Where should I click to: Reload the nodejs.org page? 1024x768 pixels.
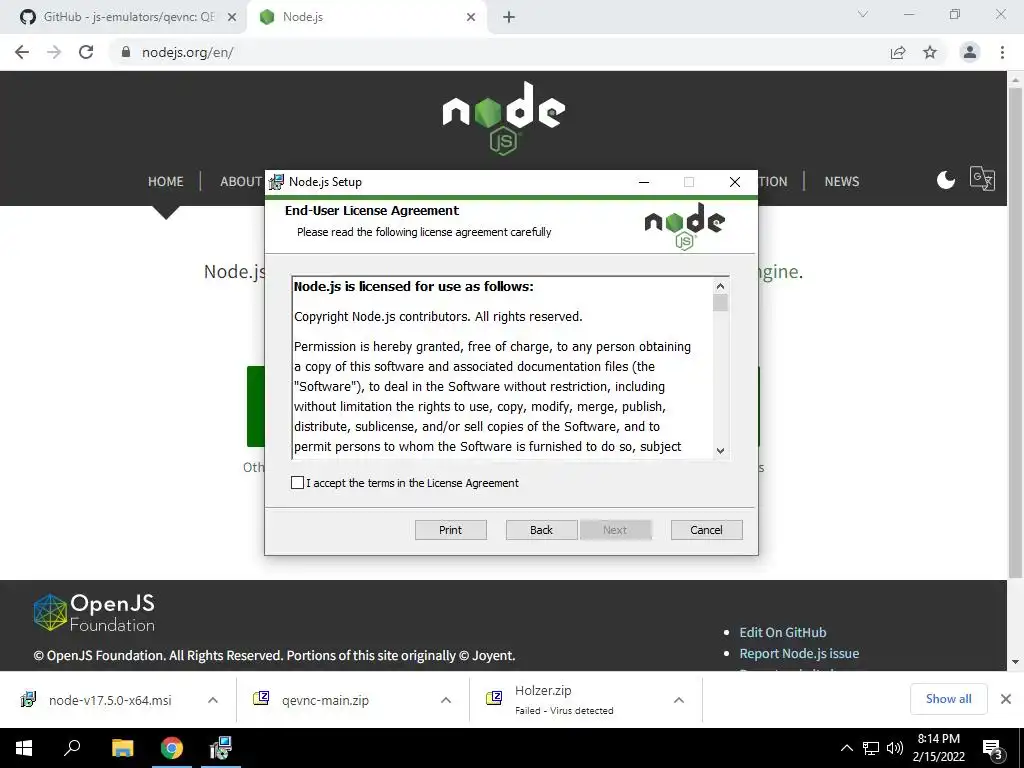click(86, 52)
